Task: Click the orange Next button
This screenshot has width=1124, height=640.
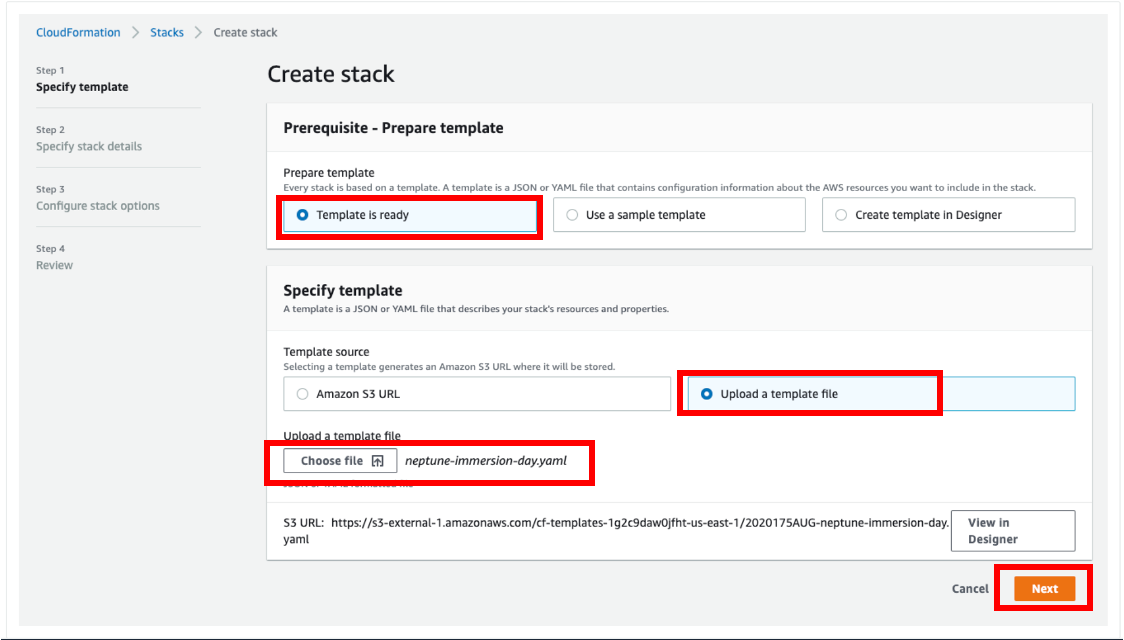Action: click(1044, 589)
